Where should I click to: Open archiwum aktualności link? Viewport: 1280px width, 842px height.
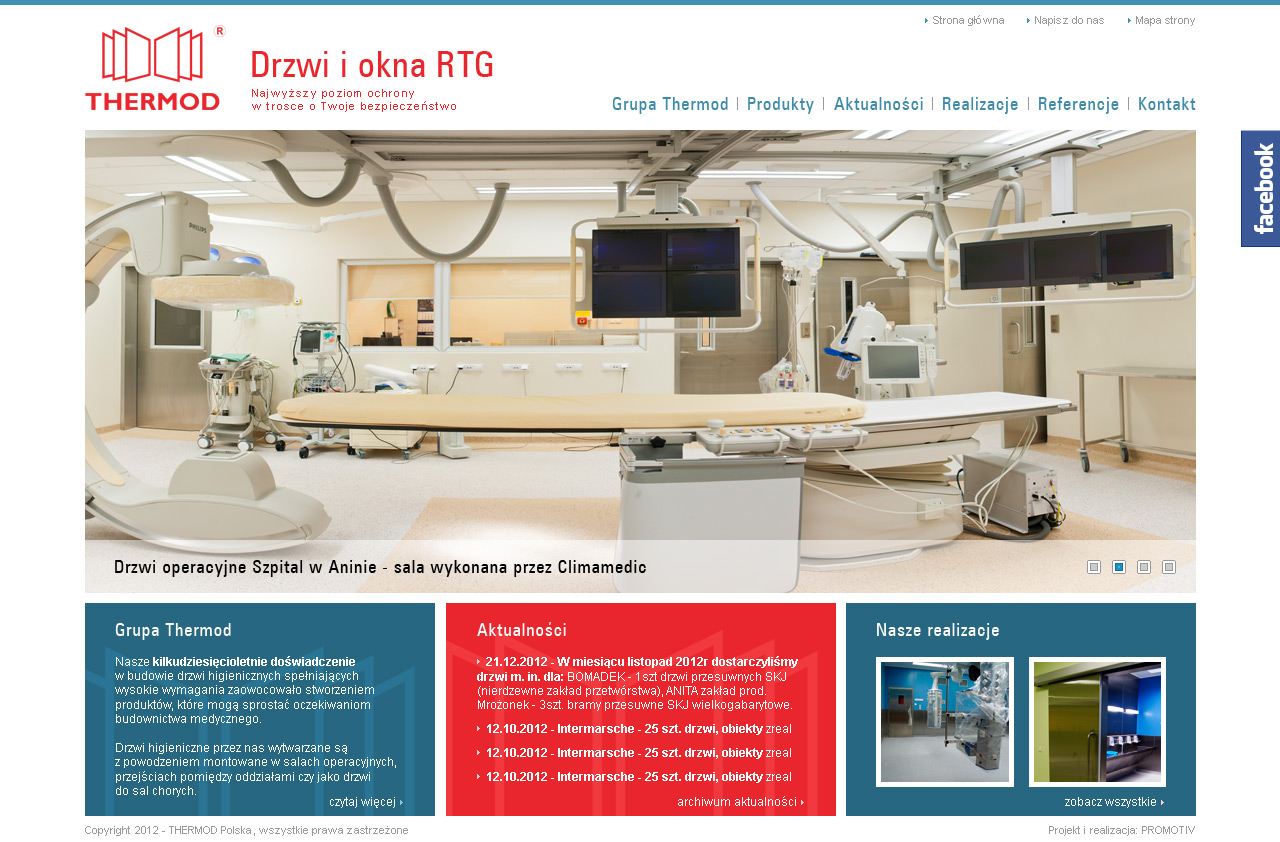tap(738, 801)
